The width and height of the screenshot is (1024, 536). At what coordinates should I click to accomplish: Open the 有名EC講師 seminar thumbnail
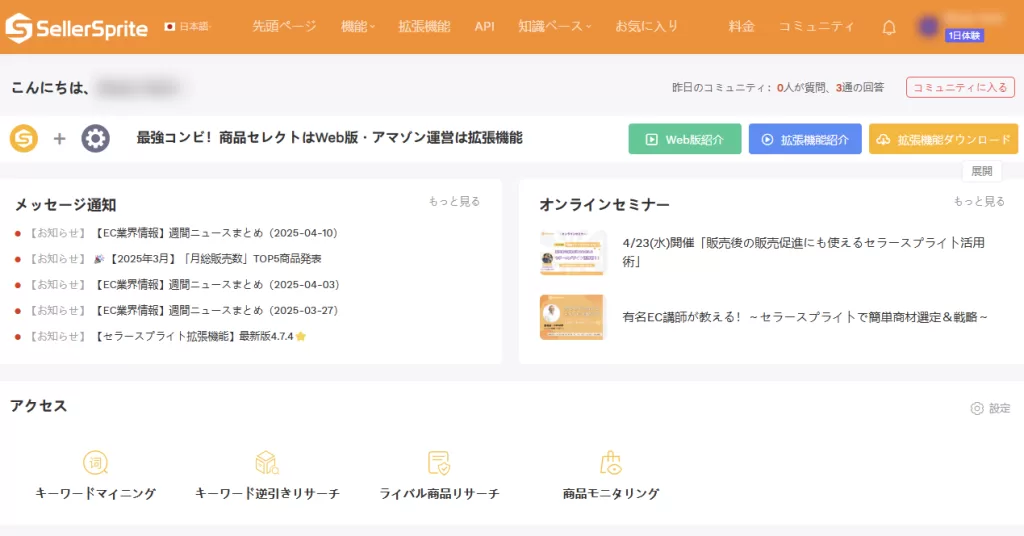tap(572, 317)
